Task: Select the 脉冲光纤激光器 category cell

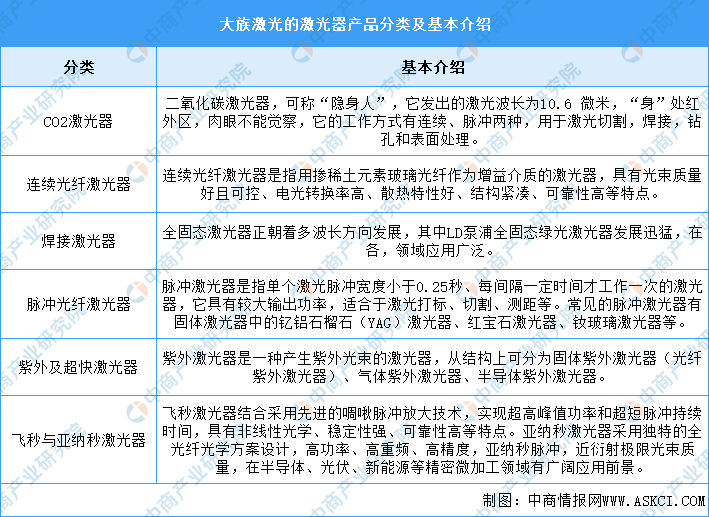Action: tap(78, 304)
